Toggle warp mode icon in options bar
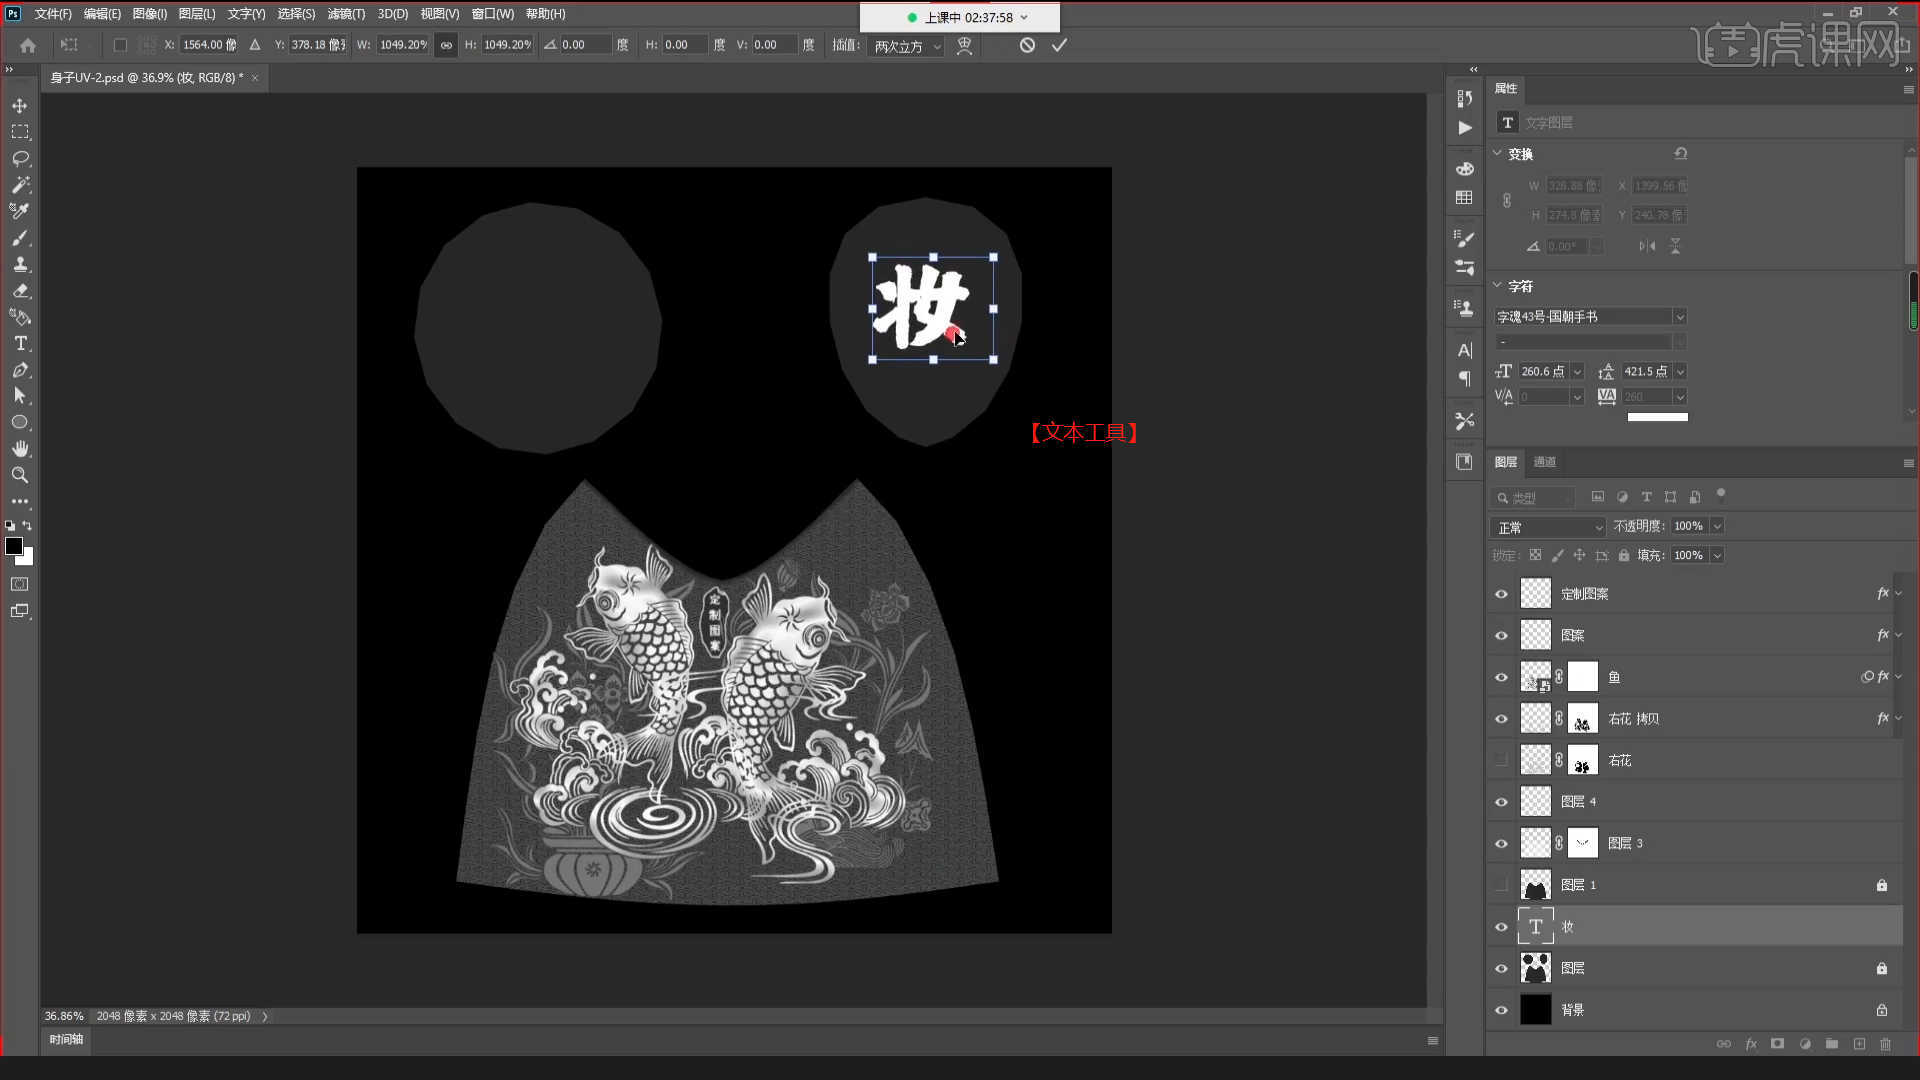Viewport: 1920px width, 1080px height. 964,46
